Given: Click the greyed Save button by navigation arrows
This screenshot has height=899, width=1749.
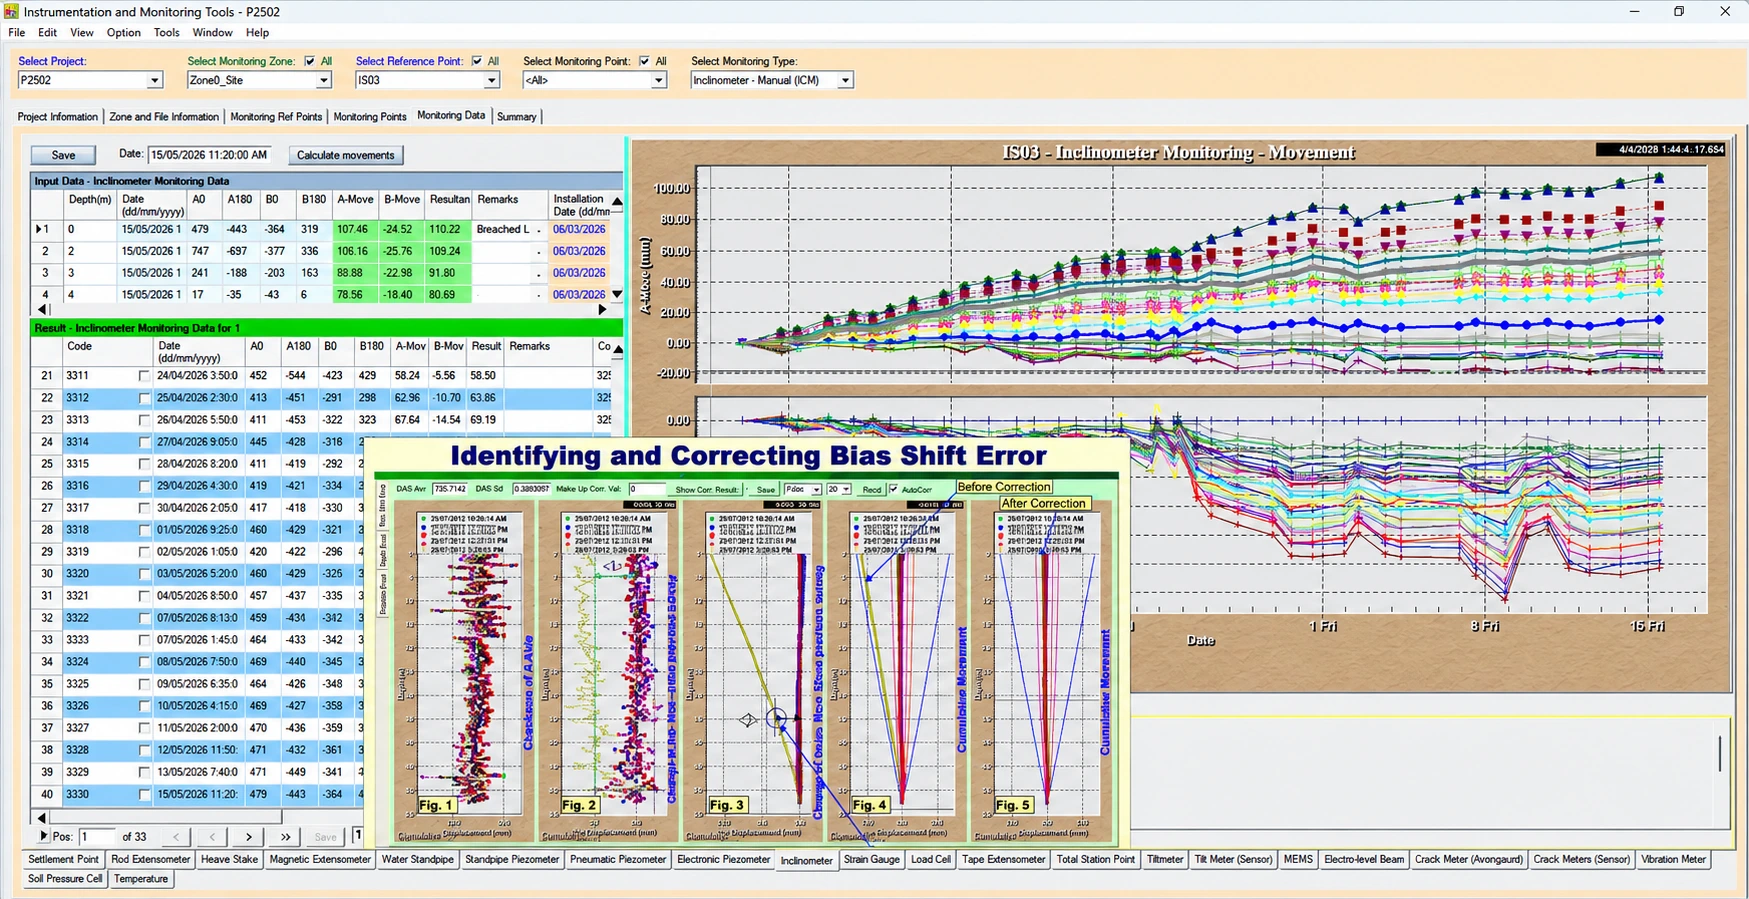Looking at the screenshot, I should (325, 837).
